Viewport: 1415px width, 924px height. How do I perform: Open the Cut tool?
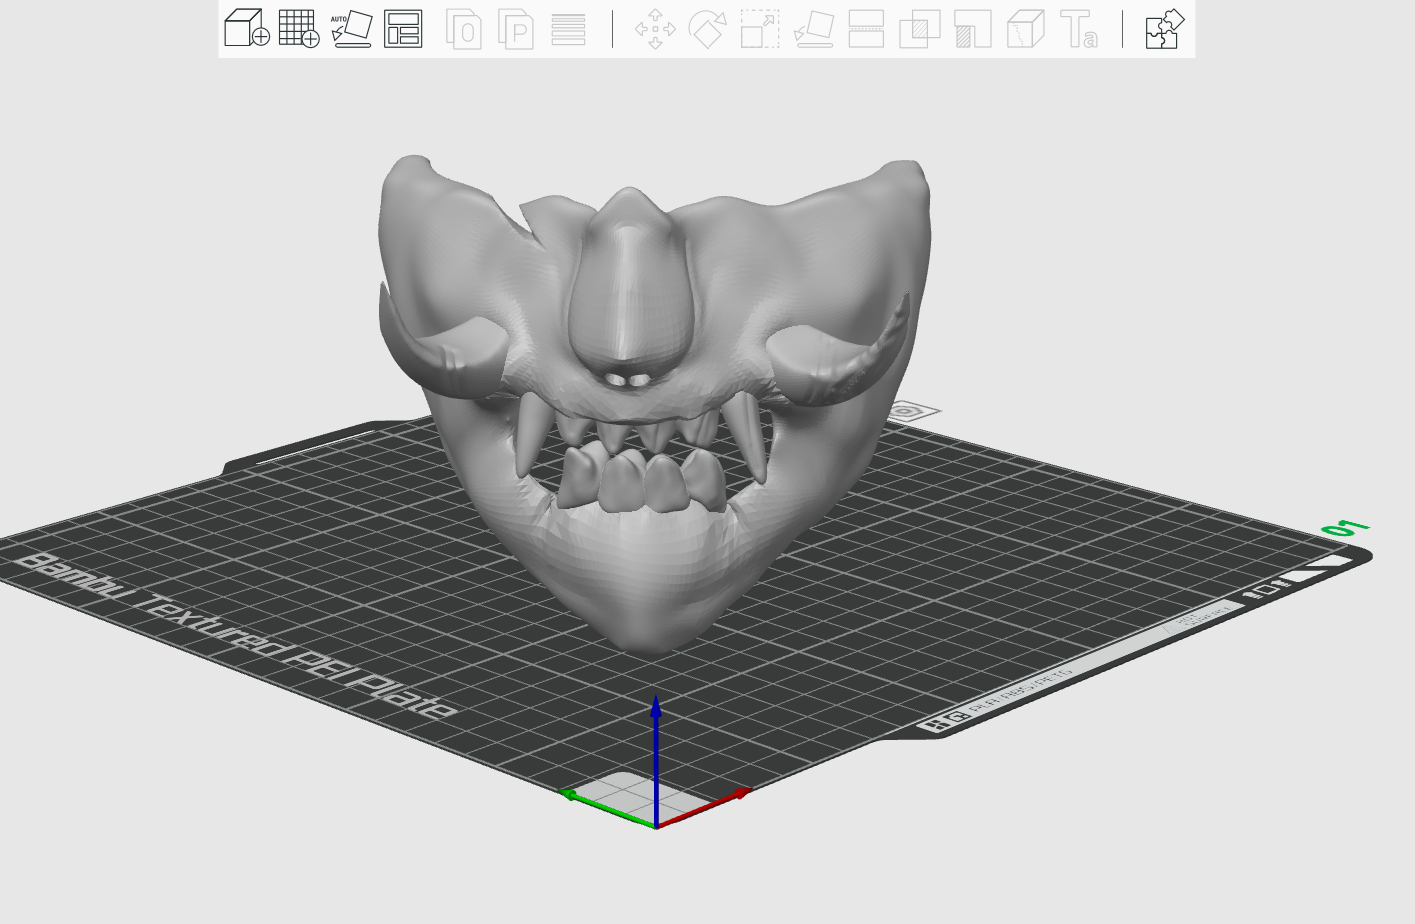point(866,29)
